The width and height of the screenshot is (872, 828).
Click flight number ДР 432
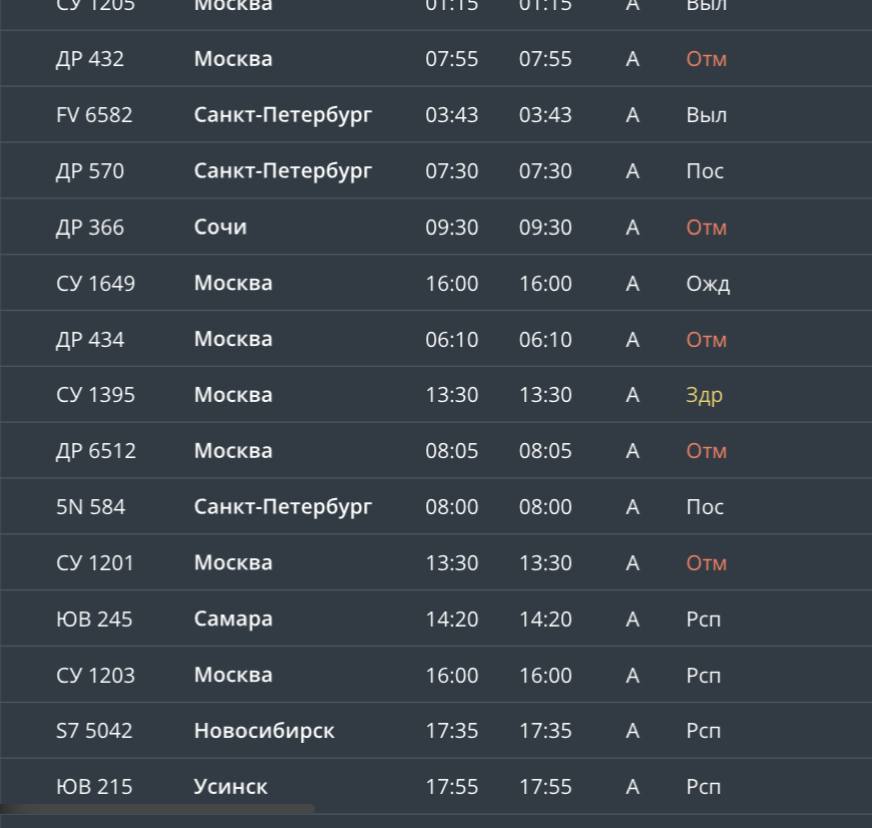click(90, 59)
